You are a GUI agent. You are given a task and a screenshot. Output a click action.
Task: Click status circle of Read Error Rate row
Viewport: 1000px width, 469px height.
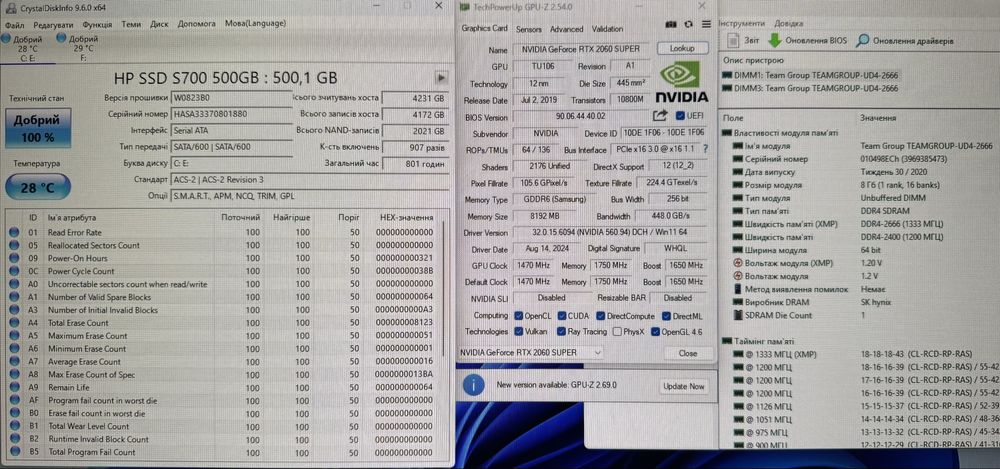tap(14, 232)
